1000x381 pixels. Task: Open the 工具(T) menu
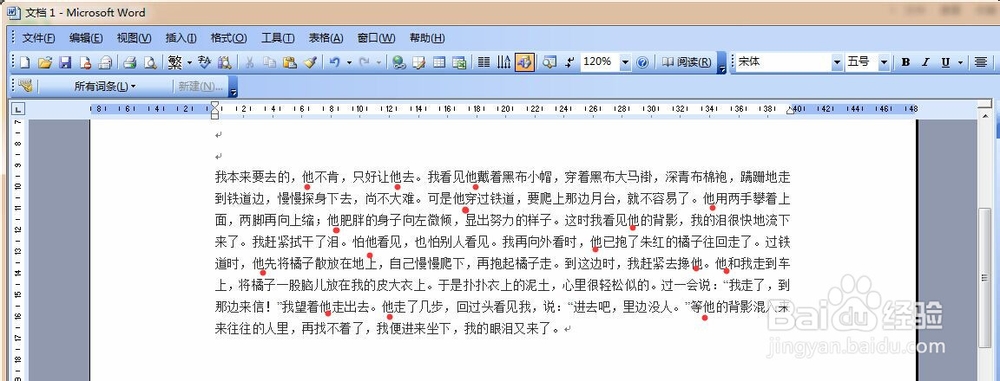click(277, 38)
